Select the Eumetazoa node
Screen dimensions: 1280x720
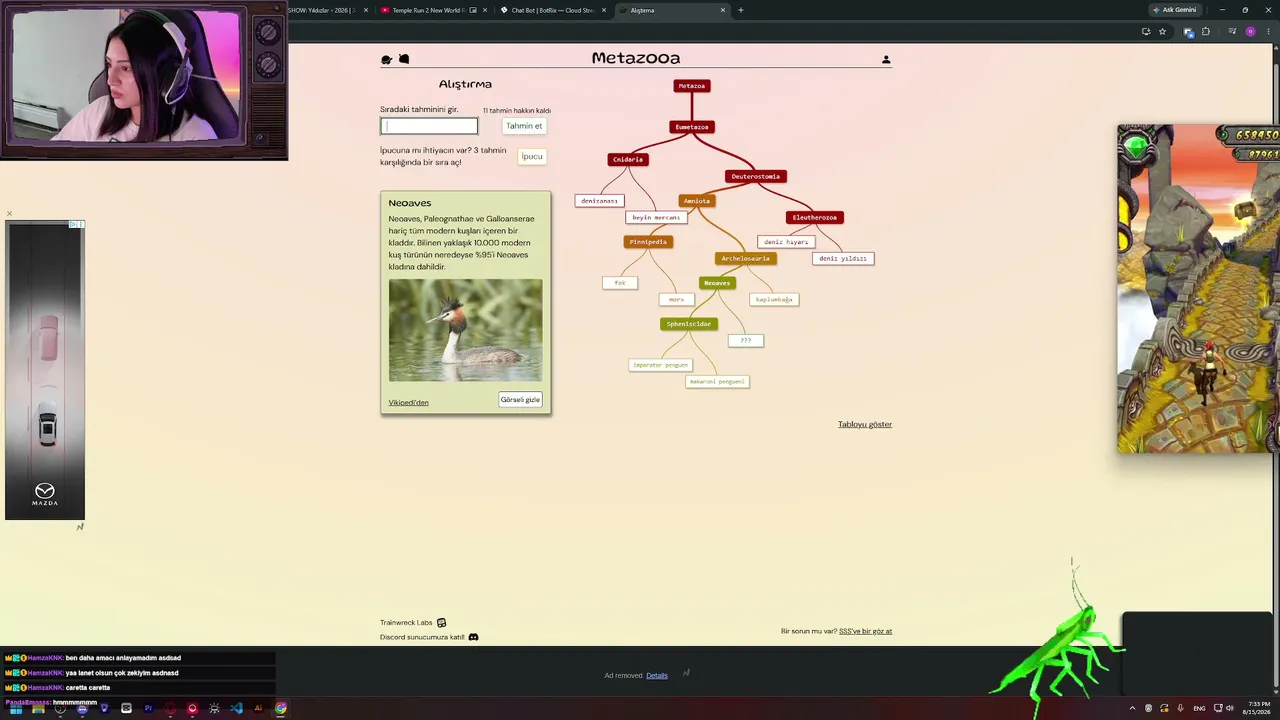(x=692, y=127)
